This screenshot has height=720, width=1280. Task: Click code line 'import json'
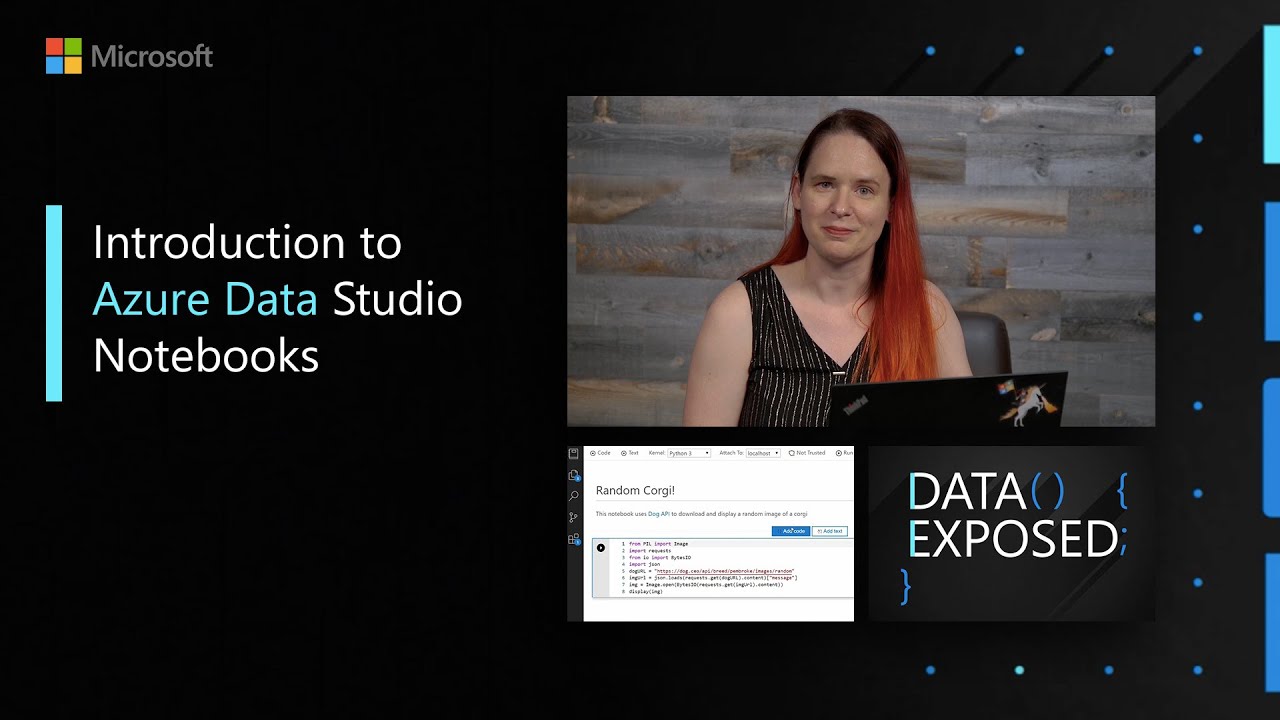click(x=644, y=564)
